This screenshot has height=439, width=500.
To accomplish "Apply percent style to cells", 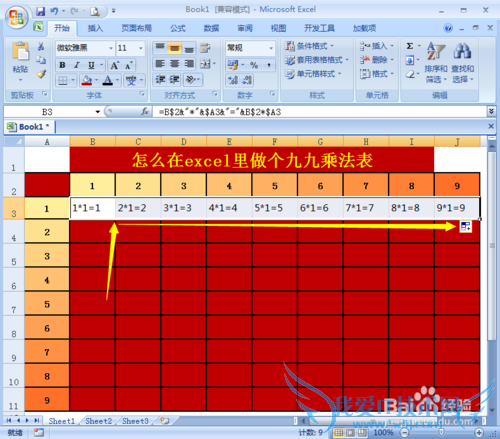I will coord(254,65).
